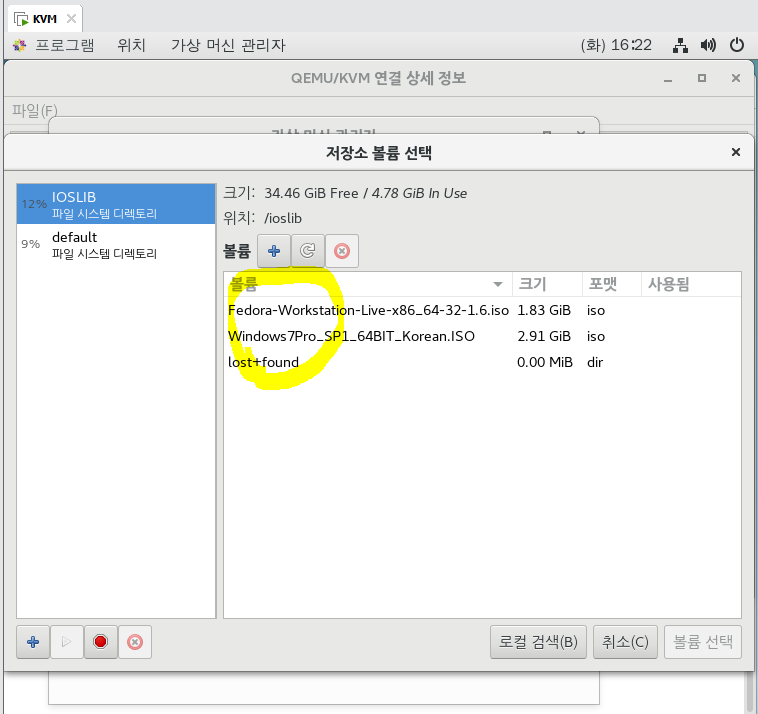Select the lost+found directory row

tap(482, 362)
